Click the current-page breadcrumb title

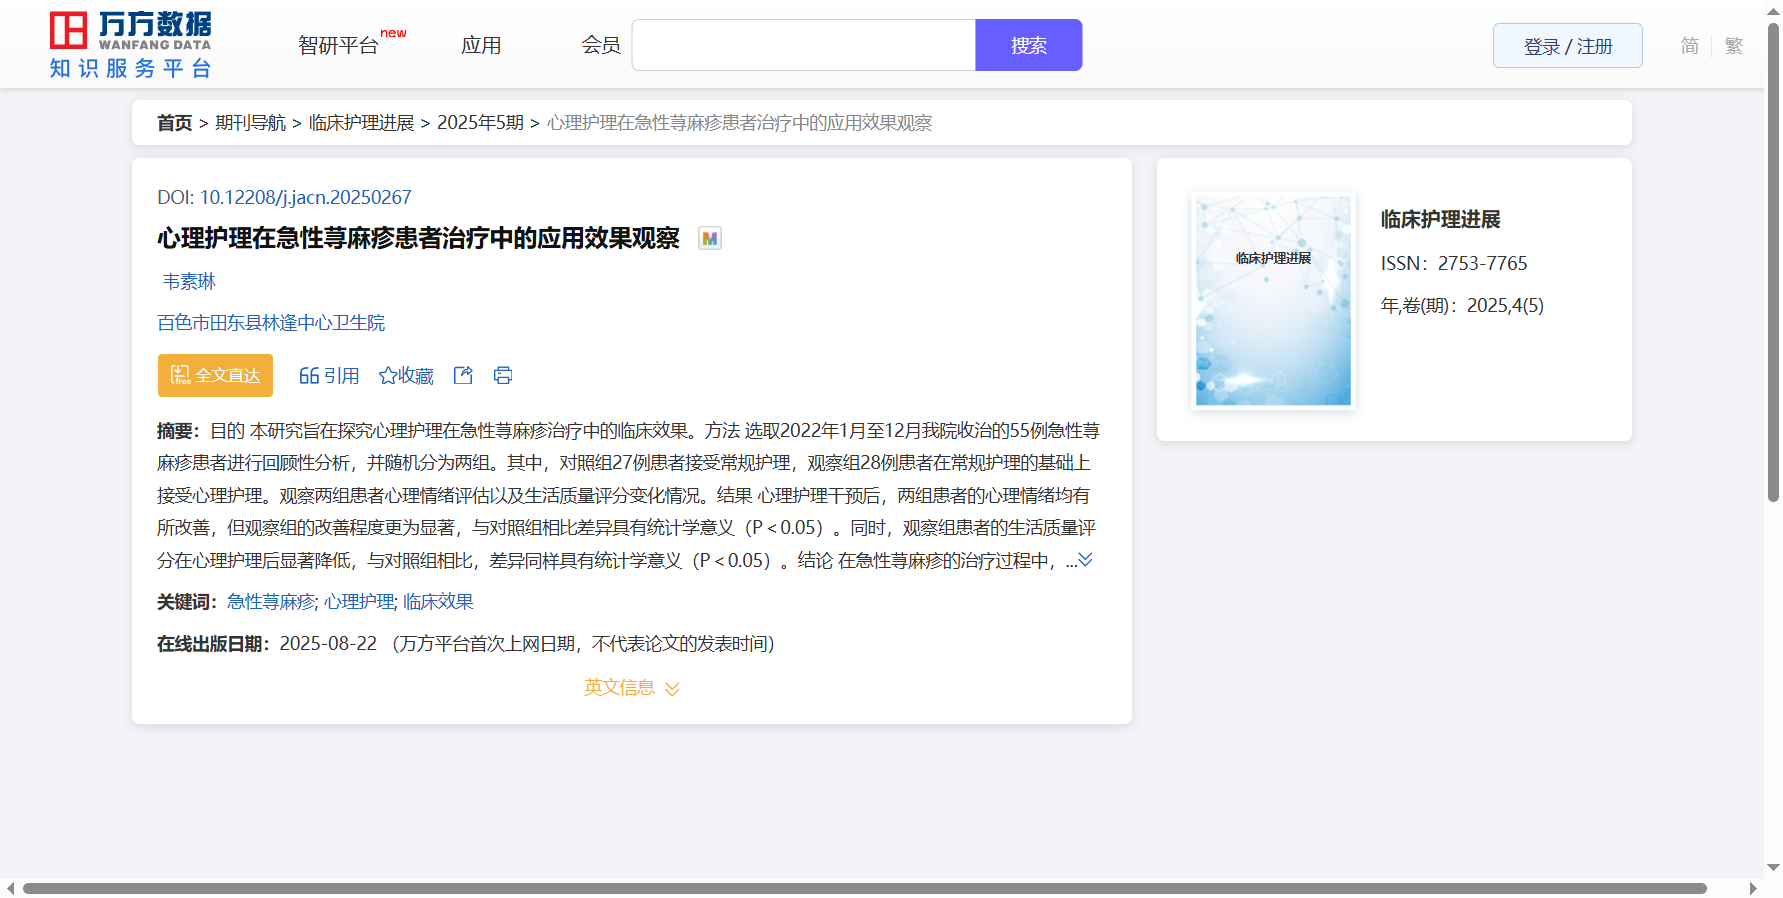[739, 123]
